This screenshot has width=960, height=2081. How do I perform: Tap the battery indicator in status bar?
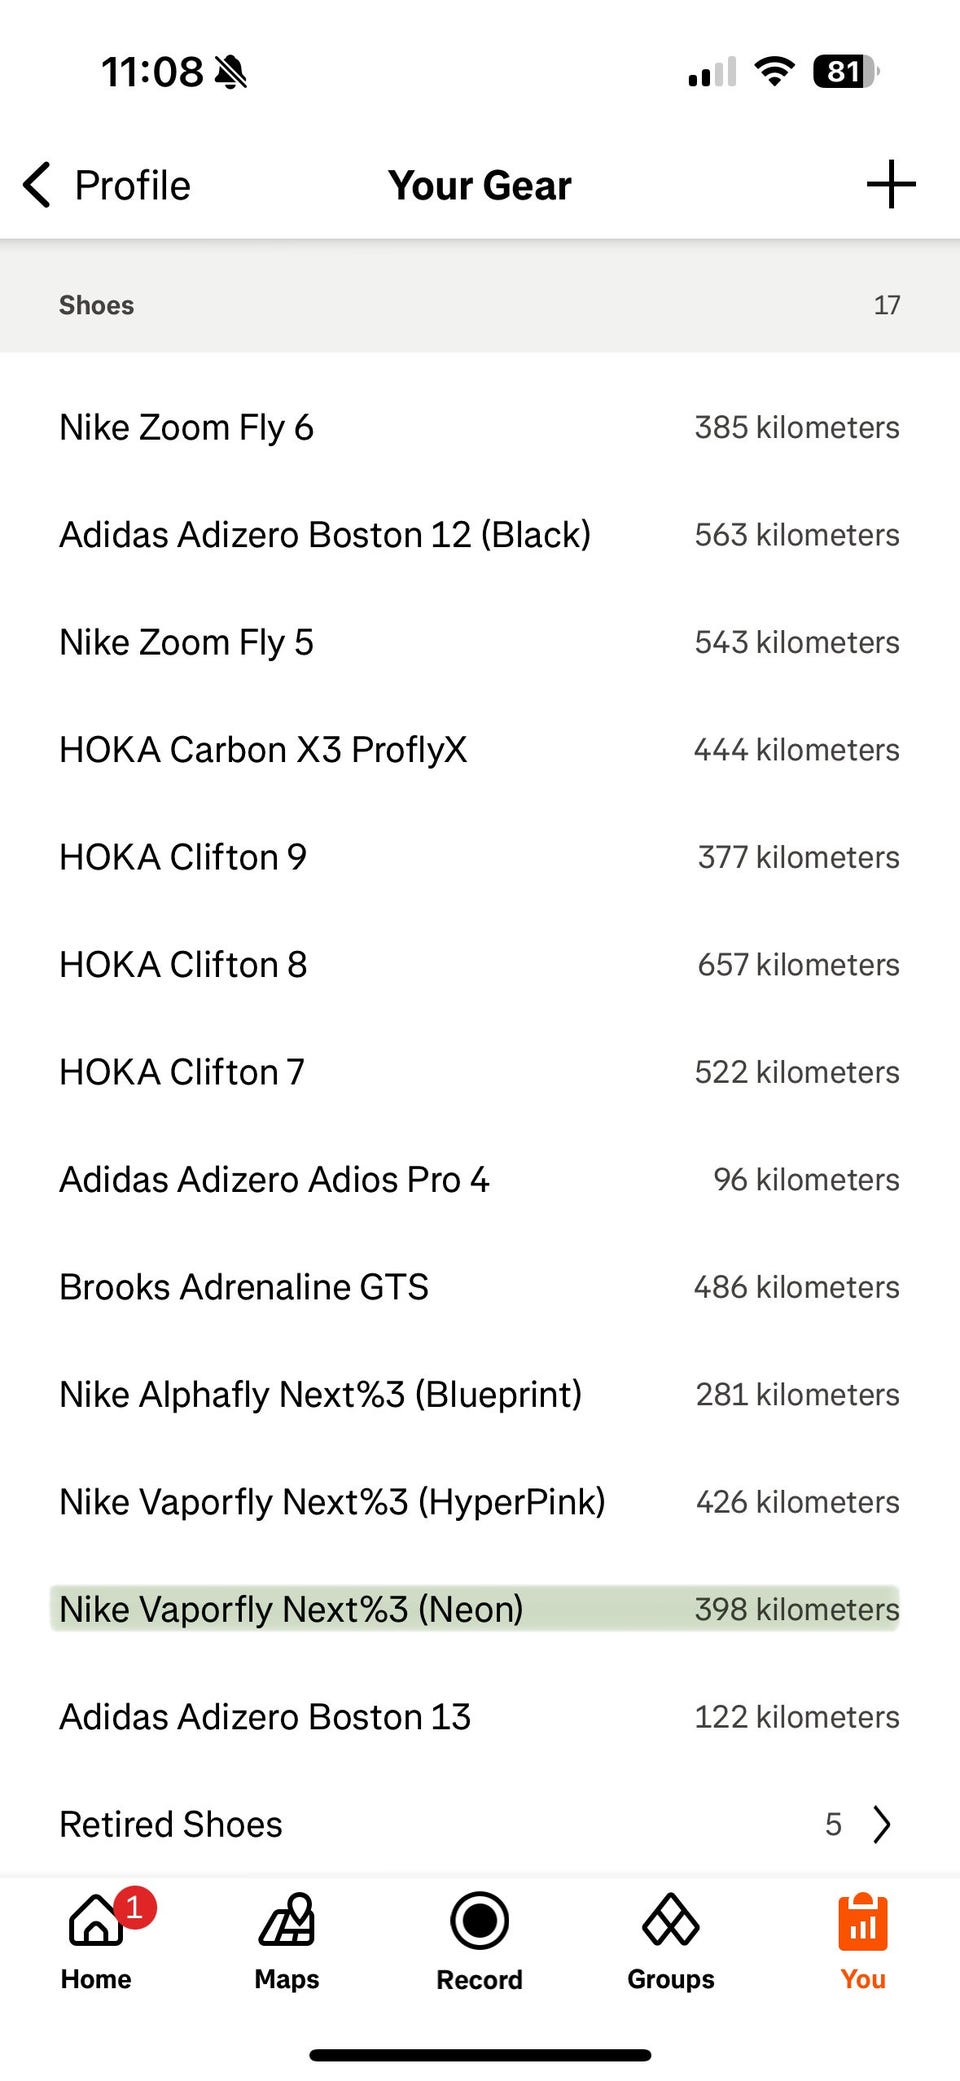[x=846, y=72]
